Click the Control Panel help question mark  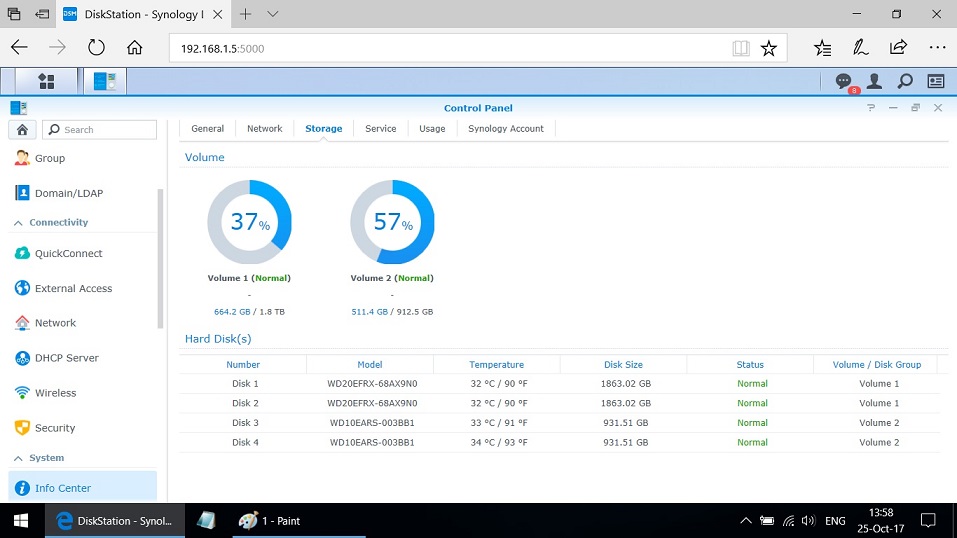click(x=871, y=108)
